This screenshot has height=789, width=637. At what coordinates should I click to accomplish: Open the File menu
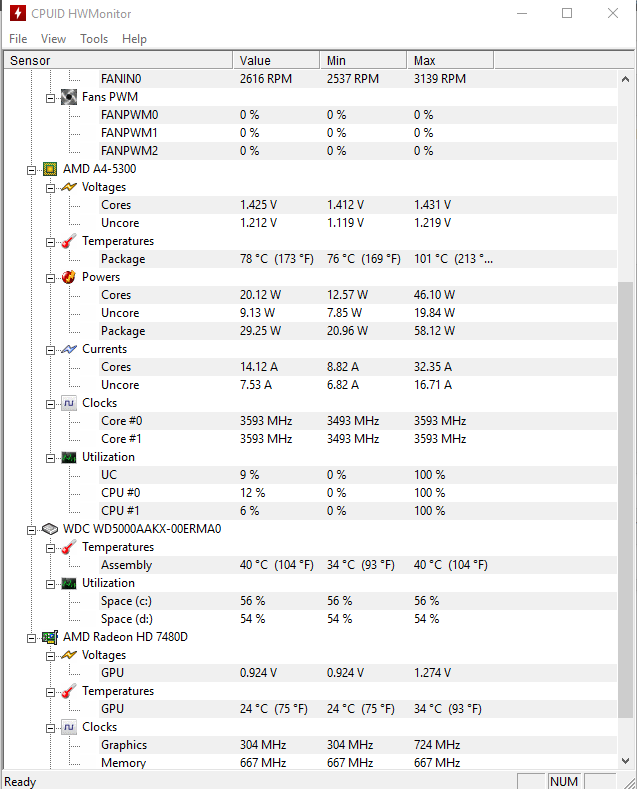point(18,39)
